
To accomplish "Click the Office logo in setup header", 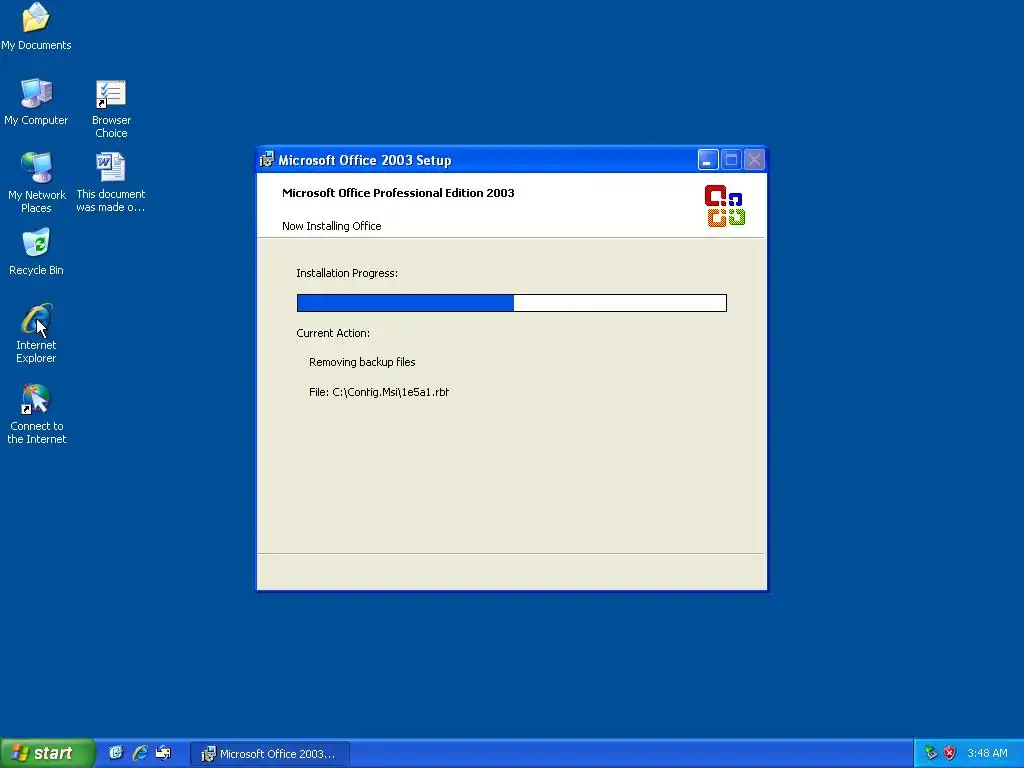I will click(x=725, y=206).
